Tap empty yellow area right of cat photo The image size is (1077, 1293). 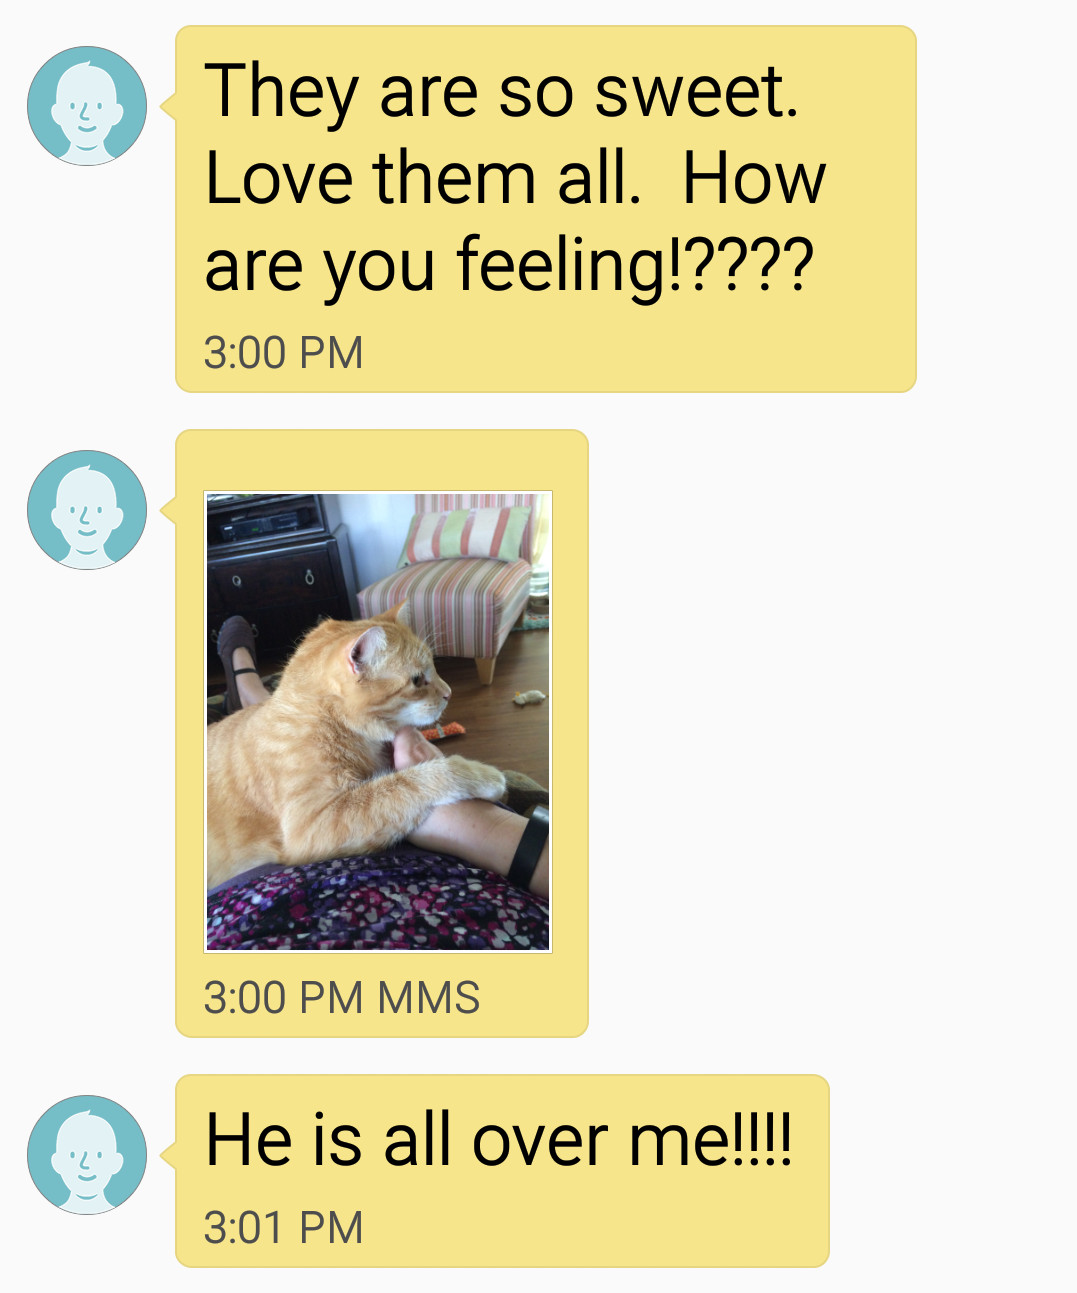click(x=570, y=720)
